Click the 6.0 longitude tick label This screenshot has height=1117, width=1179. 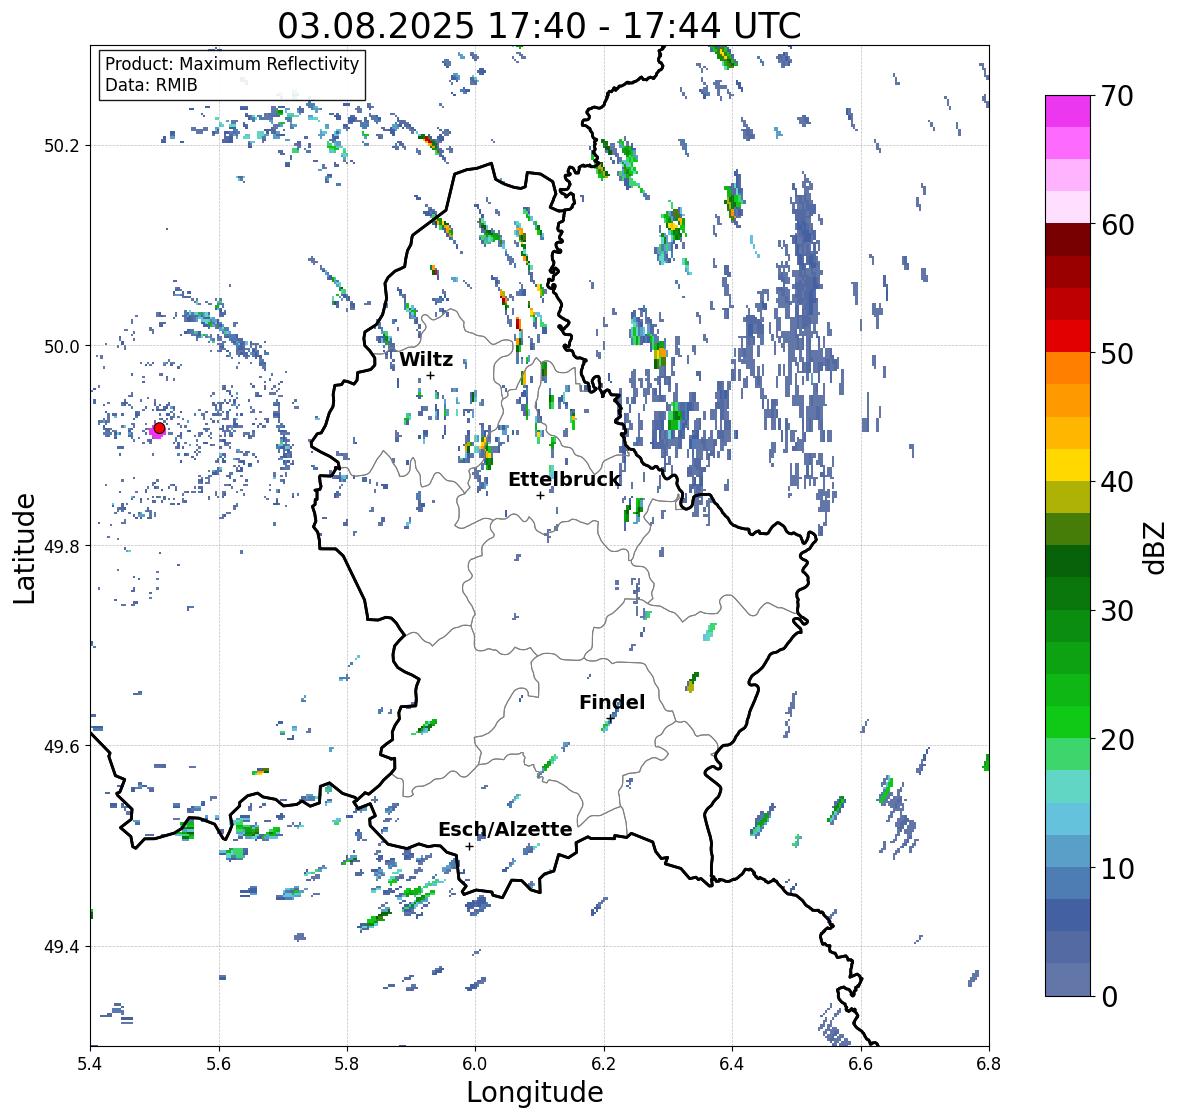475,1063
